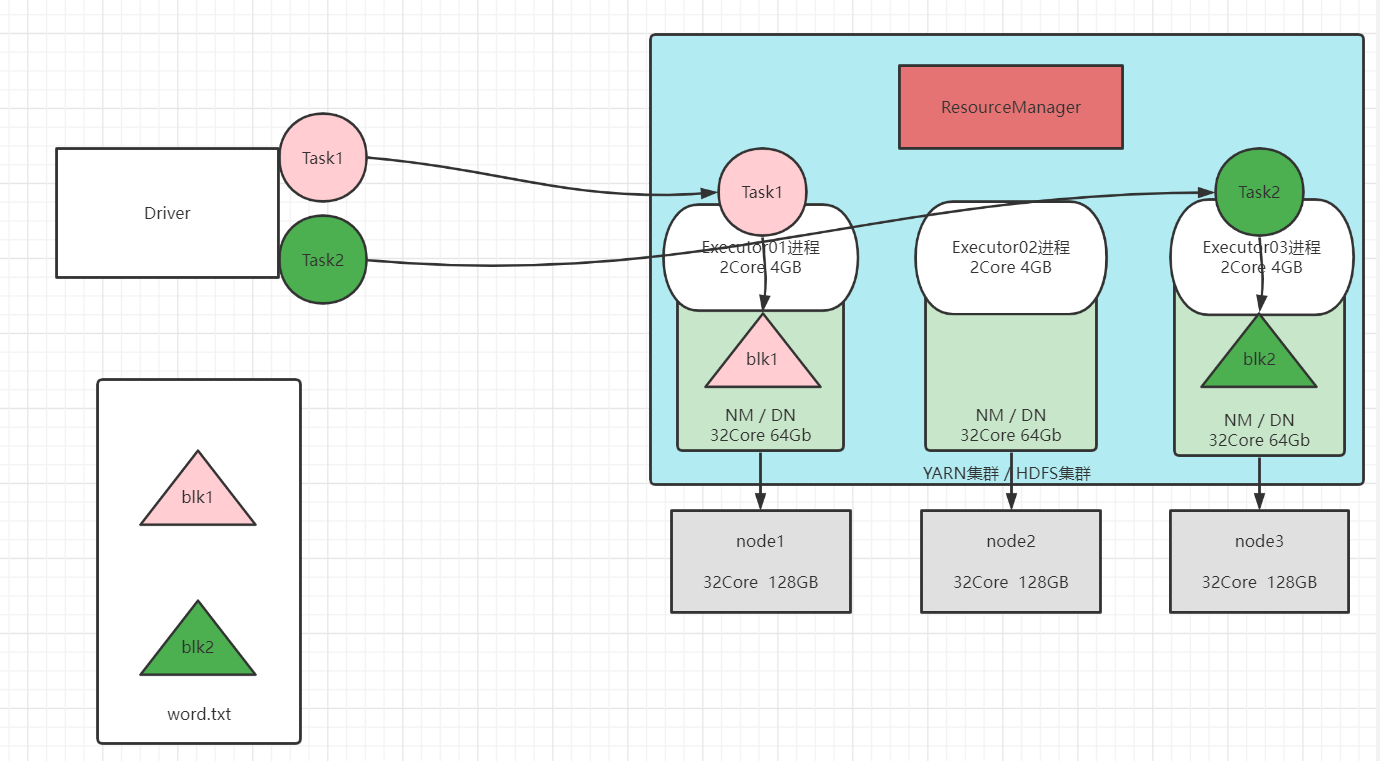Viewport: 1380px width, 761px height.
Task: Click NM / DN label below blk2 triangle
Action: 1259,420
